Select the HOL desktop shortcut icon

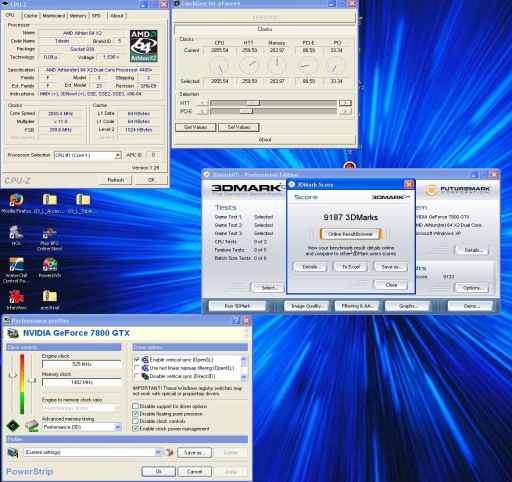pyautogui.click(x=16, y=232)
